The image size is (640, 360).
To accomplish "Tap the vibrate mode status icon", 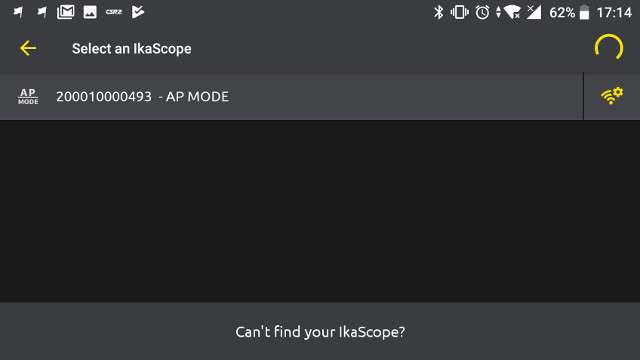I will [459, 12].
